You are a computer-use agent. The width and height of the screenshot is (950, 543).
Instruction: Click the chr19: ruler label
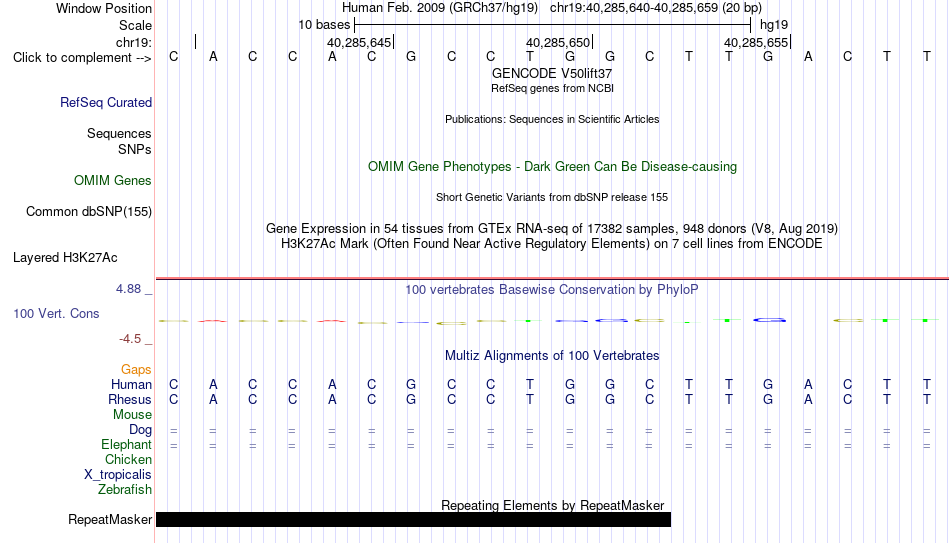(134, 42)
